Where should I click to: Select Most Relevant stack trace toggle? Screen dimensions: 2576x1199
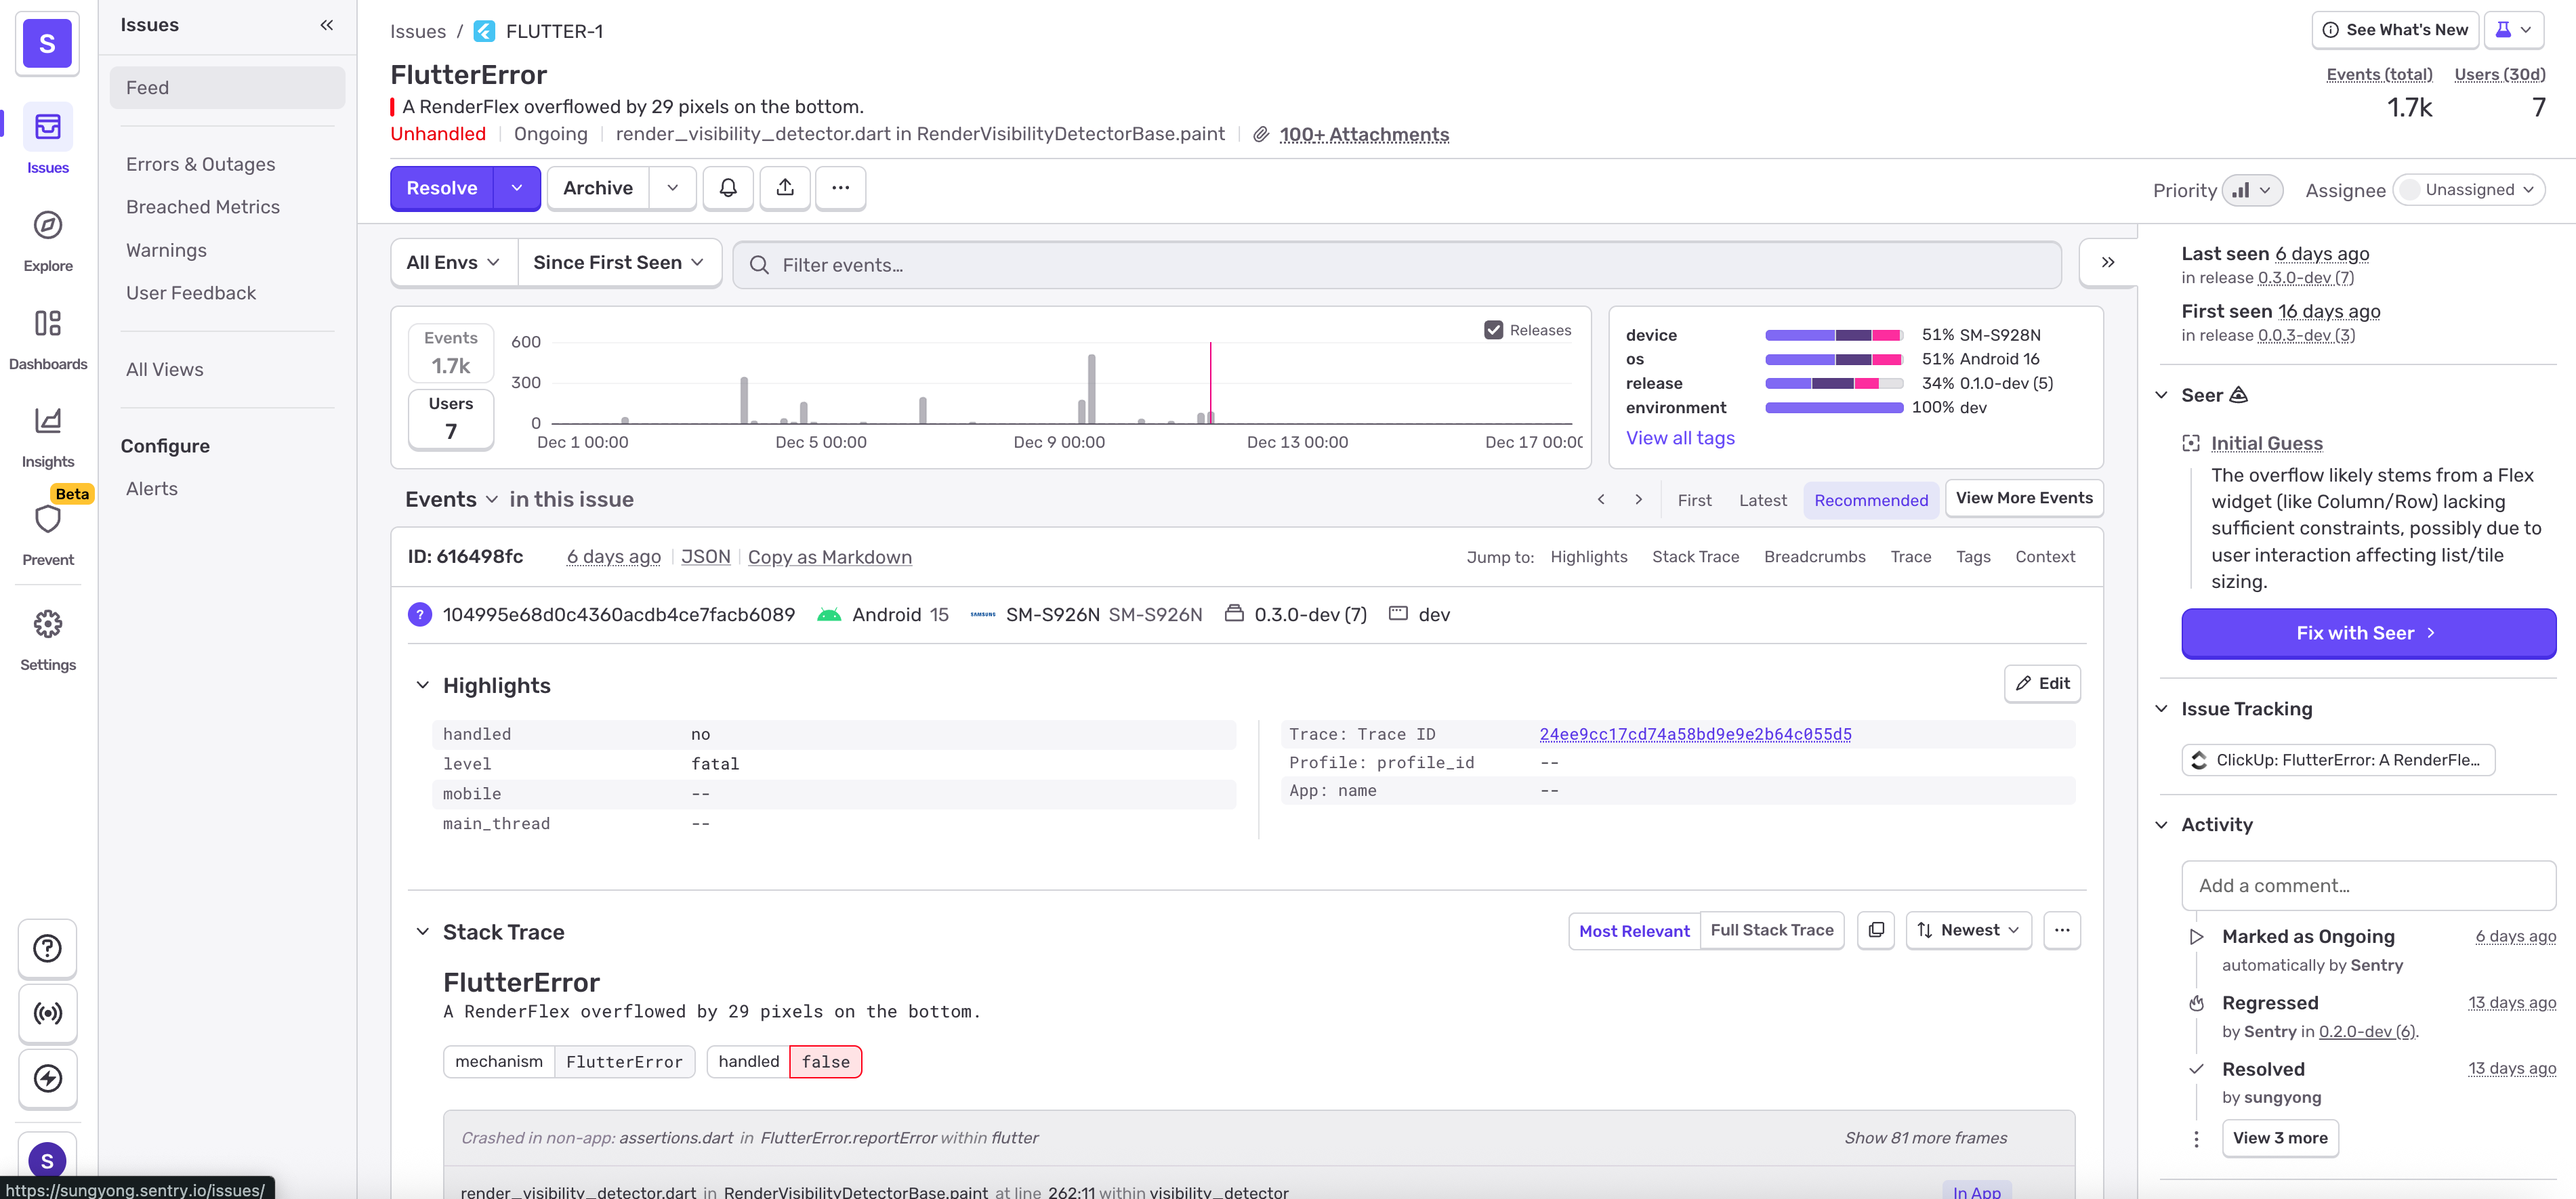[1633, 931]
